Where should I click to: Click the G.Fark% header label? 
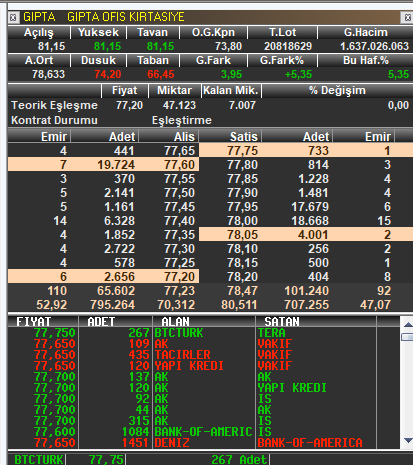[282, 60]
